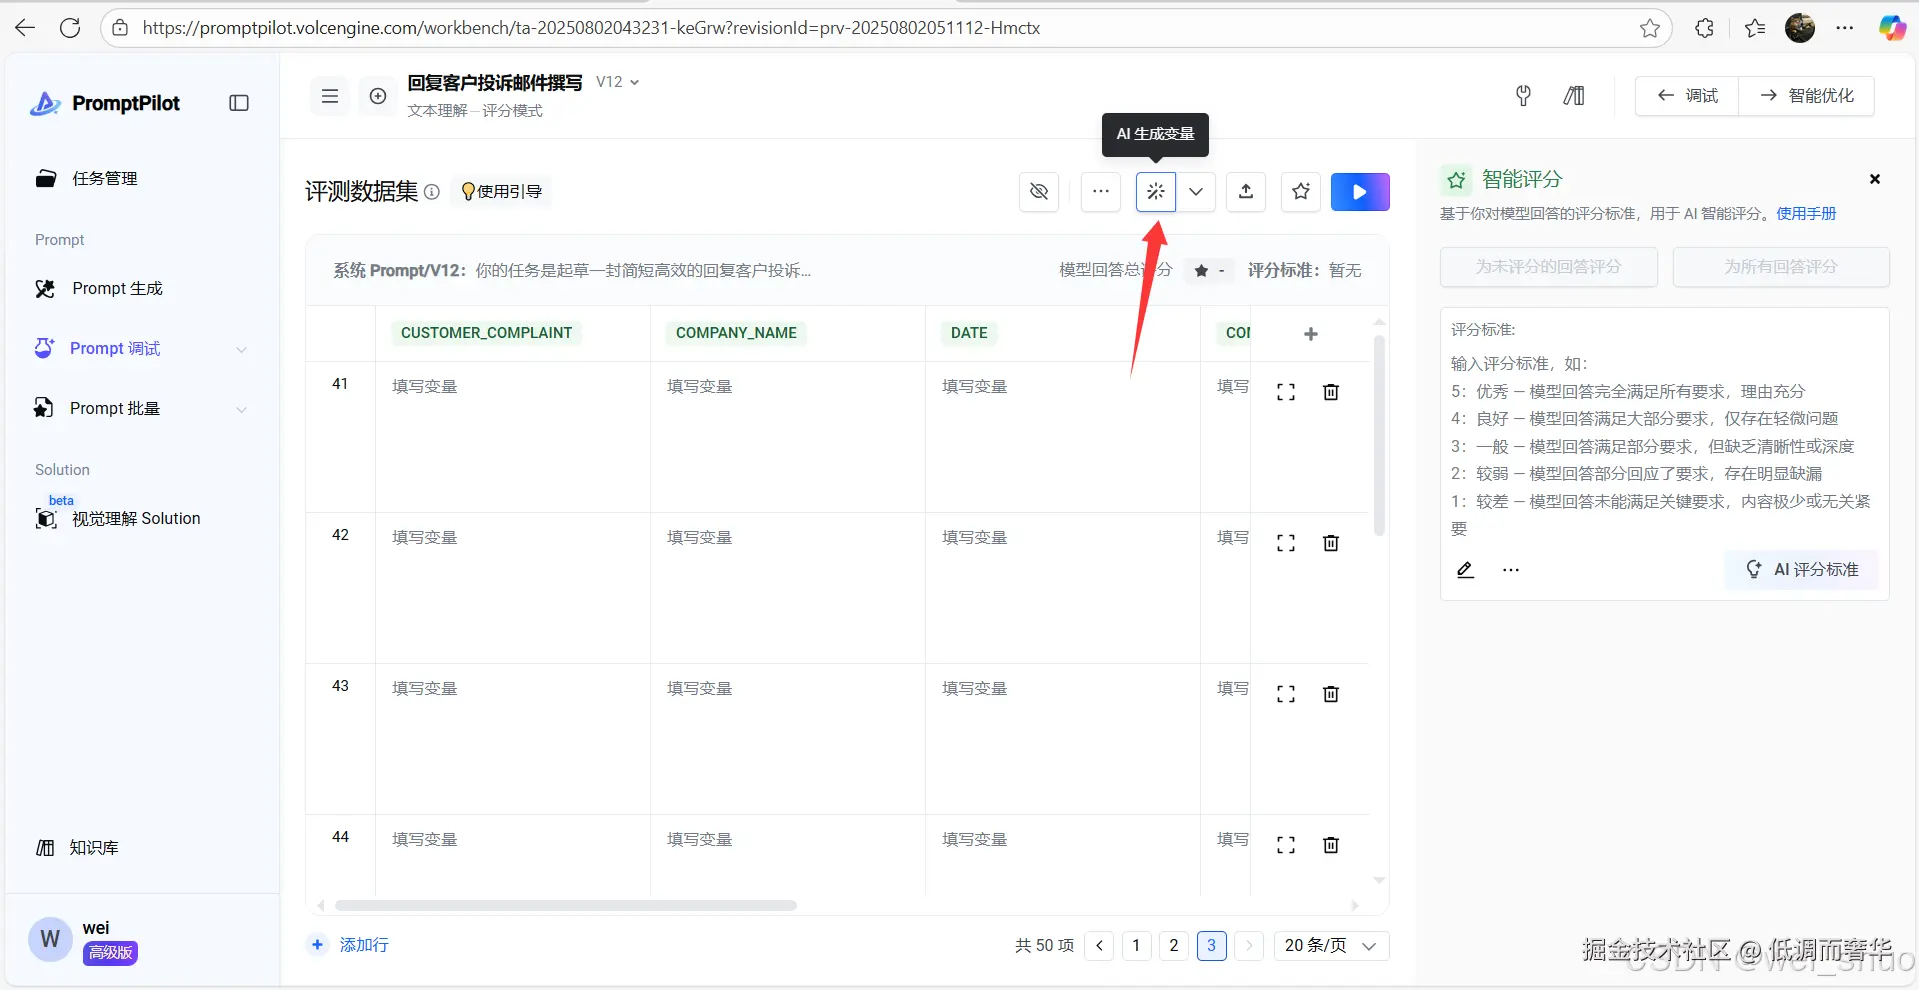The image size is (1919, 990).
Task: Delete row 44 with trash icon
Action: tap(1331, 845)
